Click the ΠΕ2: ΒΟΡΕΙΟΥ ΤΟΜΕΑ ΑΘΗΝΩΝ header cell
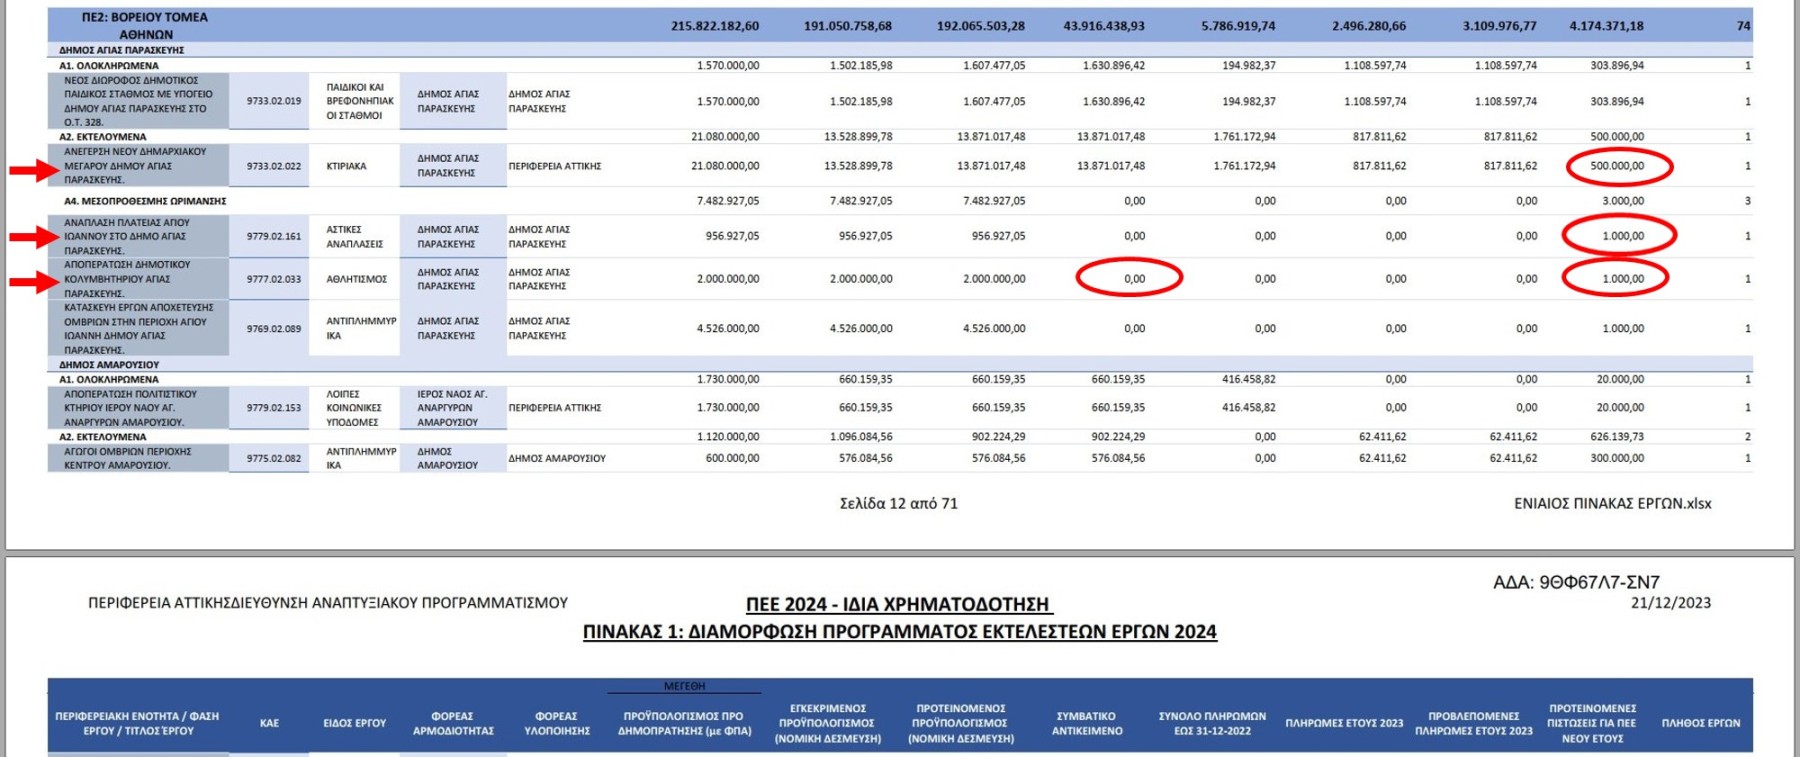Viewport: 1800px width, 757px height. pos(145,26)
